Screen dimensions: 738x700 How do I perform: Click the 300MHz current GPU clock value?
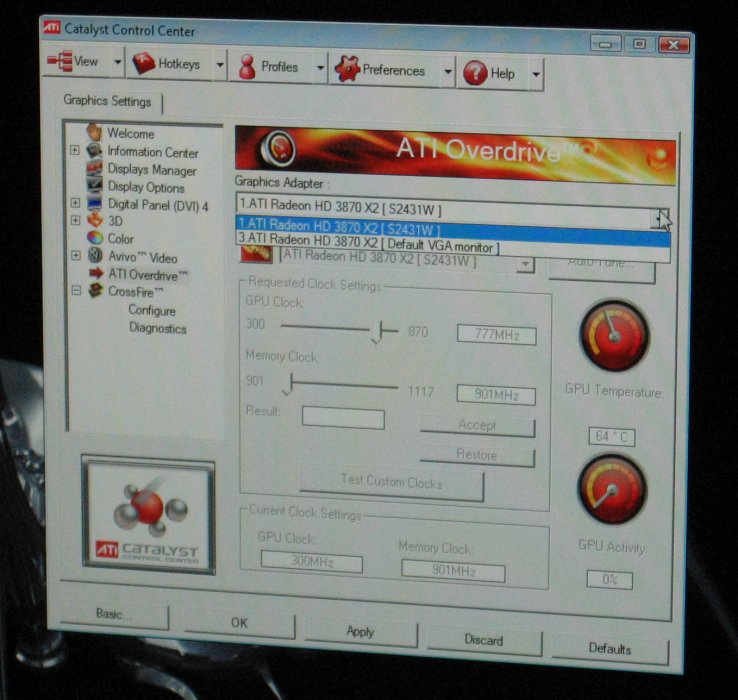pos(312,561)
